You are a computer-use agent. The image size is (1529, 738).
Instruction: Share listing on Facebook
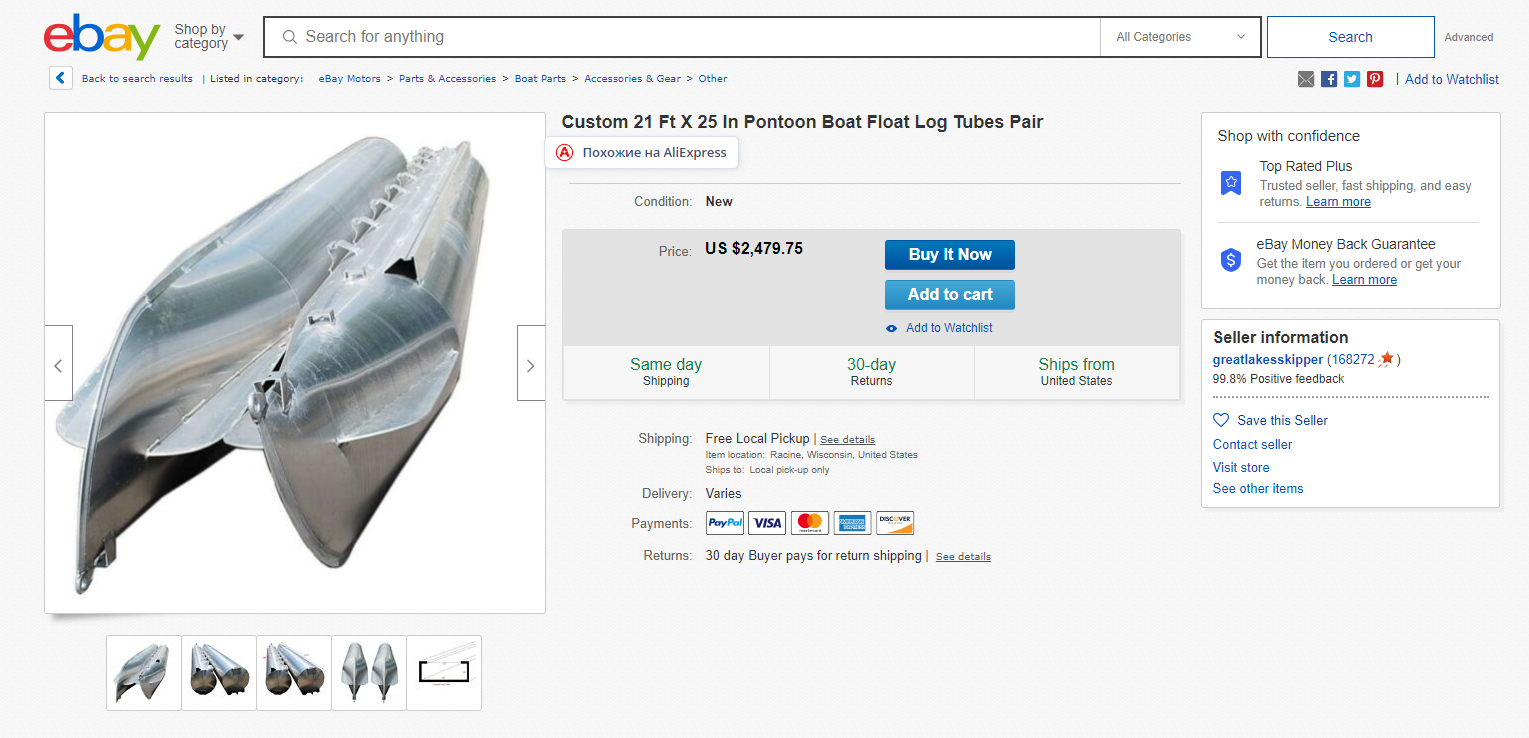coord(1329,79)
